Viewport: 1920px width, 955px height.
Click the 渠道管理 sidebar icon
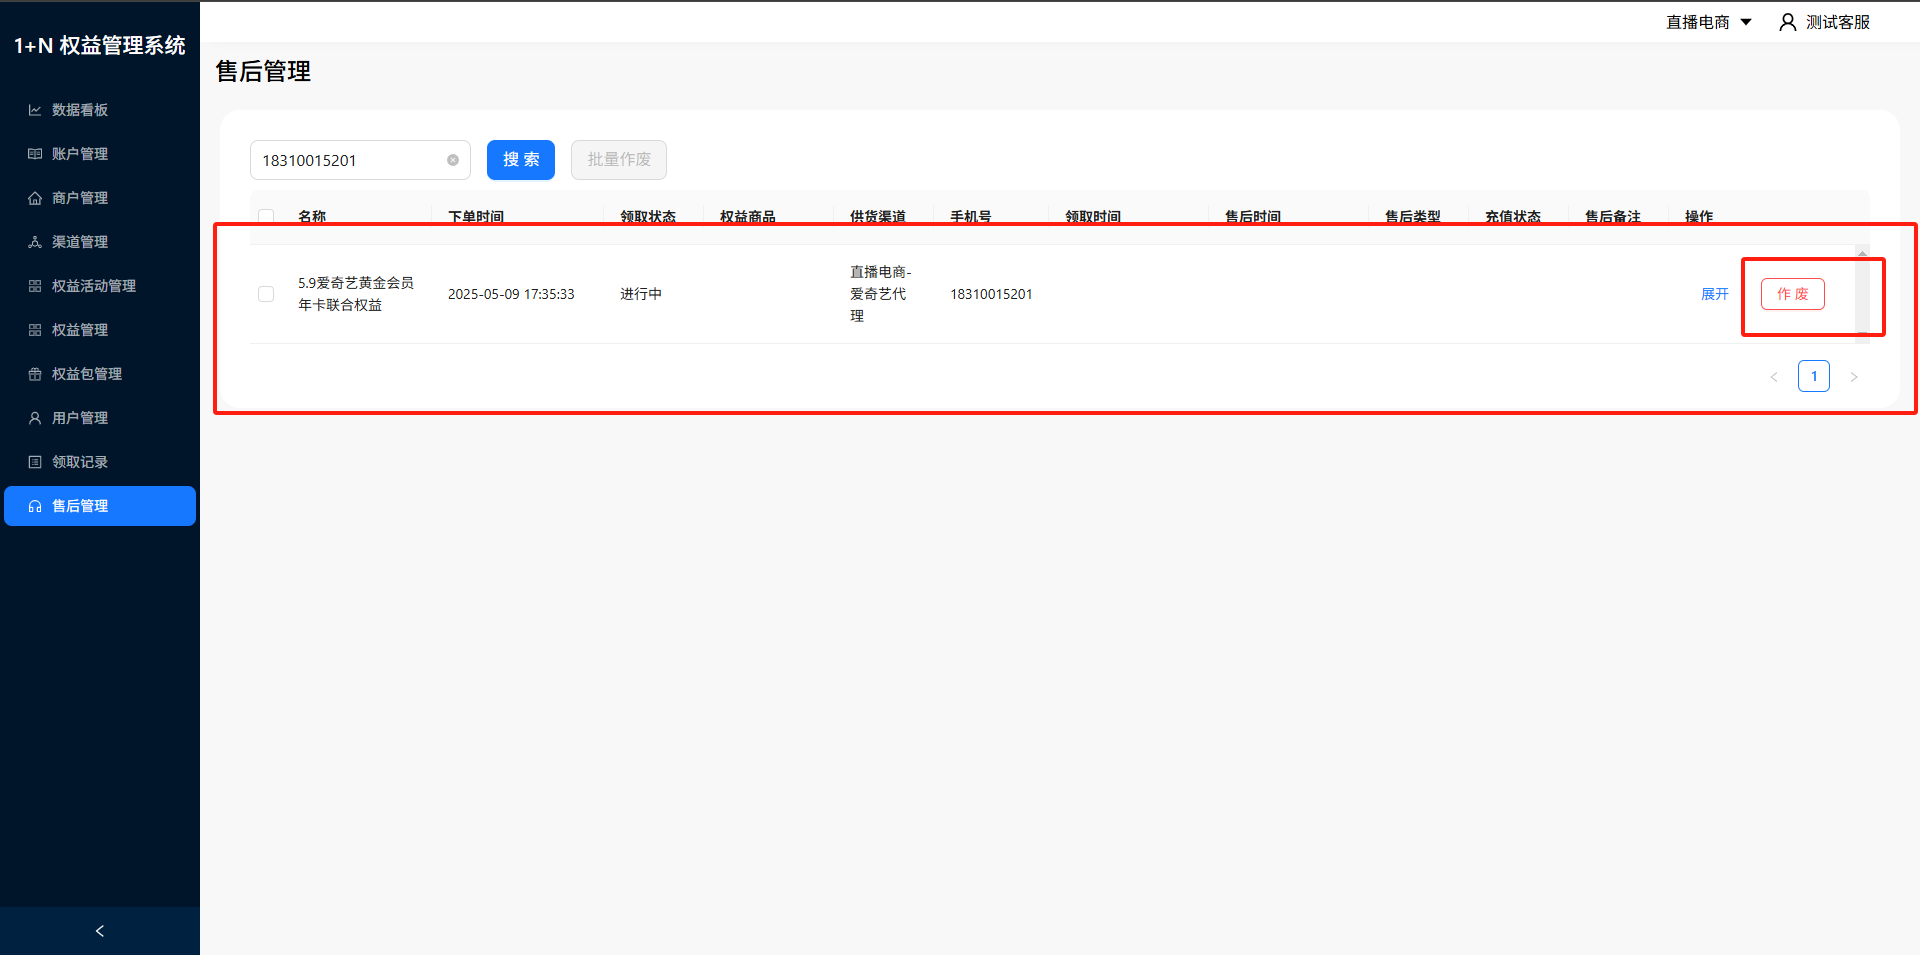tap(35, 242)
